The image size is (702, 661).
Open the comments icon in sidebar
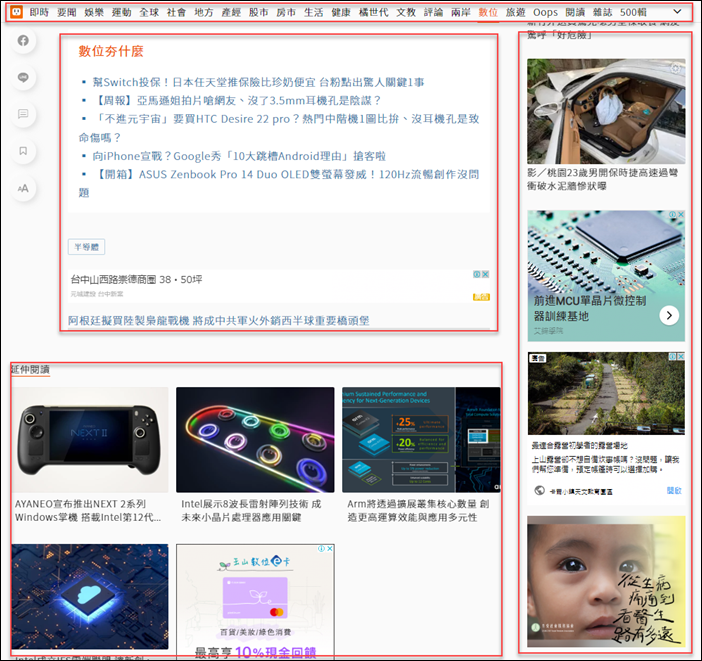click(23, 114)
